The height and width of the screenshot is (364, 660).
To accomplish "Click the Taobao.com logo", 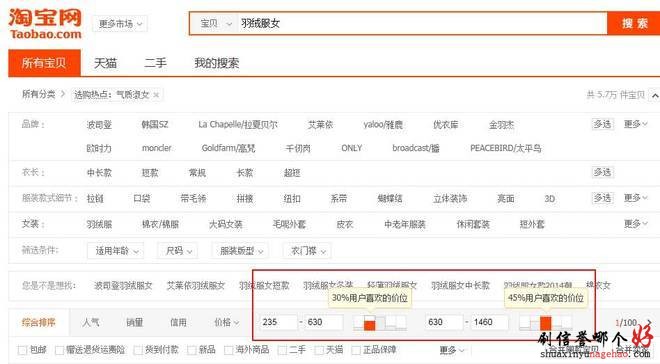I will pyautogui.click(x=45, y=24).
